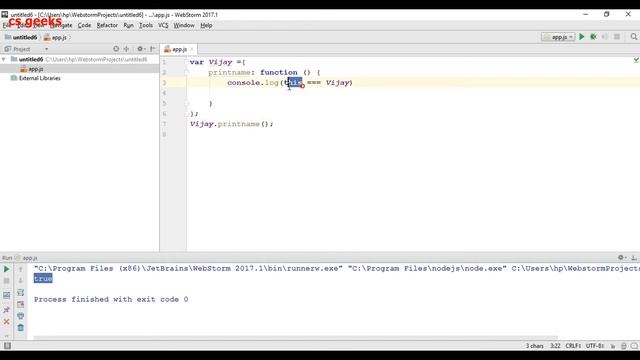Clear all console output with trash icon
The height and width of the screenshot is (360, 640).
(20, 328)
